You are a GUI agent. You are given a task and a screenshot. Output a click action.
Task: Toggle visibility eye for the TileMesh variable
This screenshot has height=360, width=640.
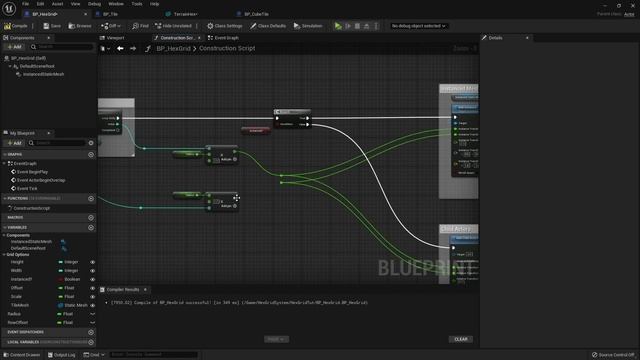point(93,305)
